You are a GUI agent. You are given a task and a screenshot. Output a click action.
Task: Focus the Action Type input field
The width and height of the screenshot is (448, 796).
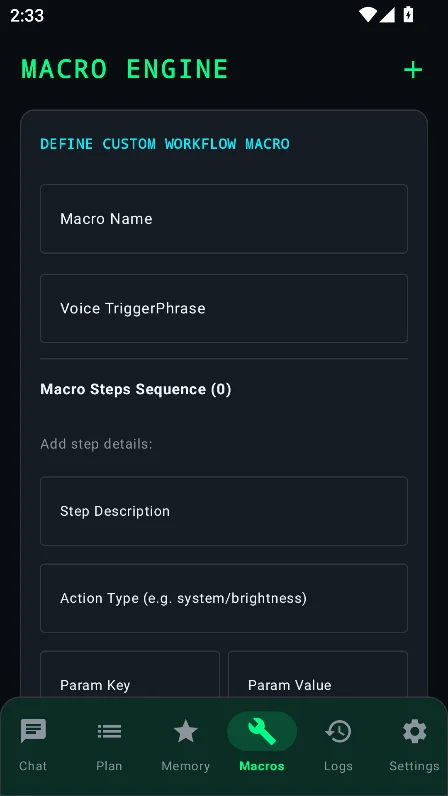224,598
